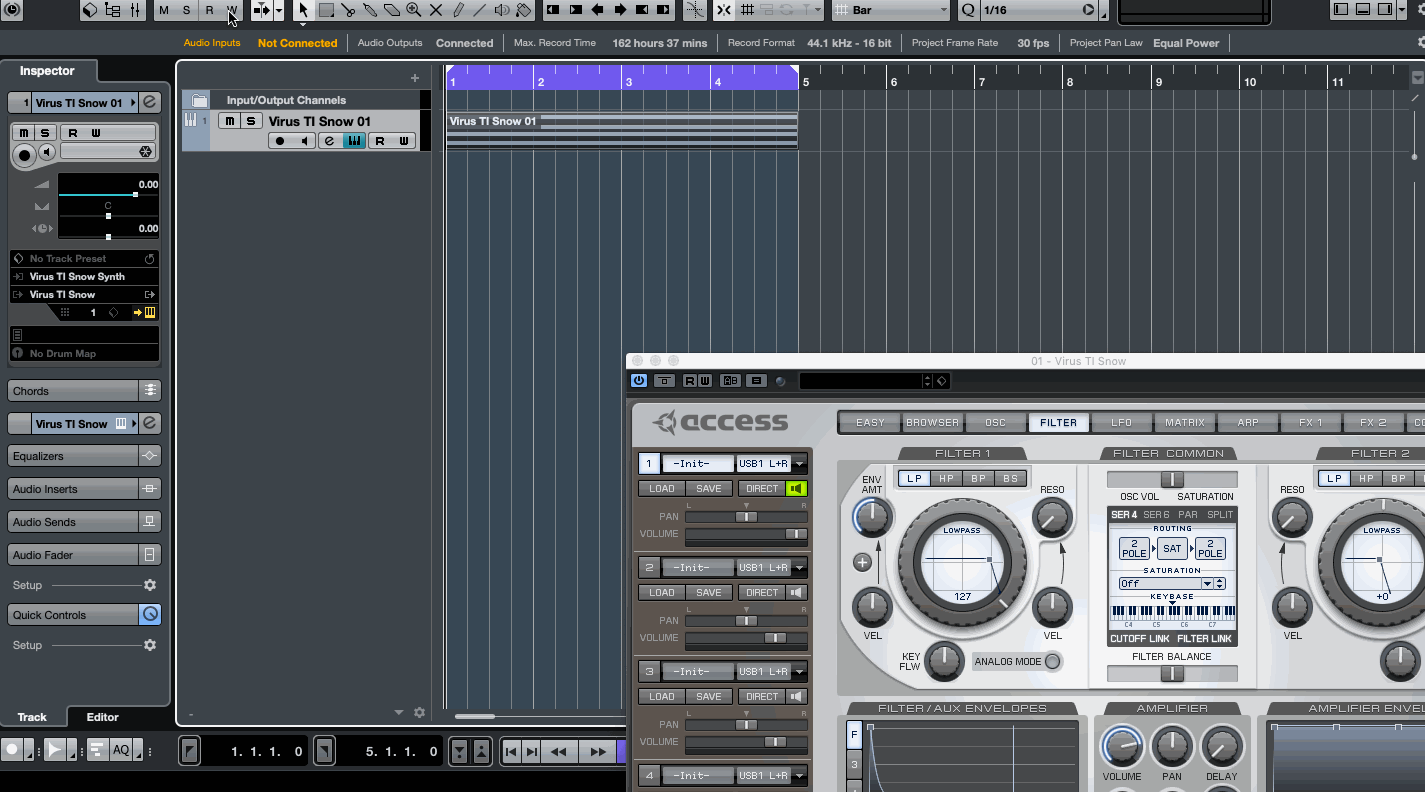Image resolution: width=1425 pixels, height=792 pixels.
Task: Switch to the OSC tab in Virus
Action: click(995, 422)
